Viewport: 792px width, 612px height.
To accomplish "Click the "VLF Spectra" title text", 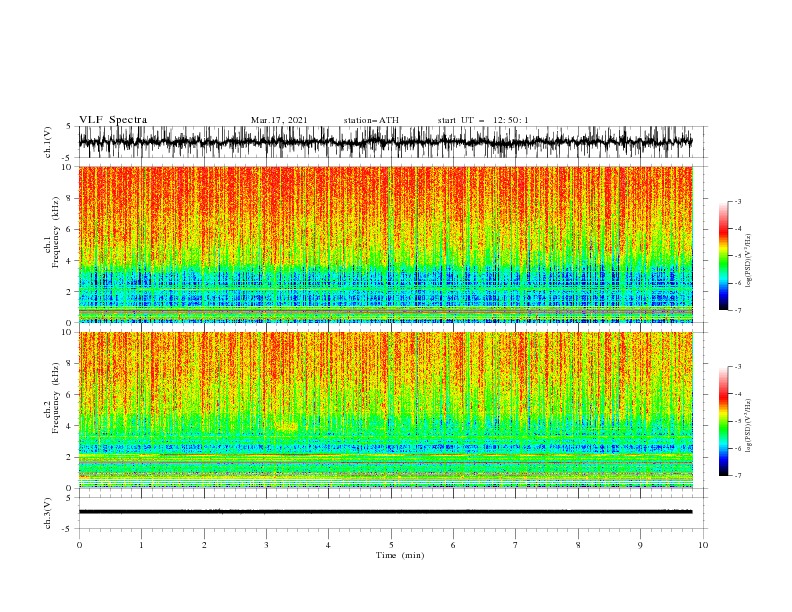I will point(113,120).
